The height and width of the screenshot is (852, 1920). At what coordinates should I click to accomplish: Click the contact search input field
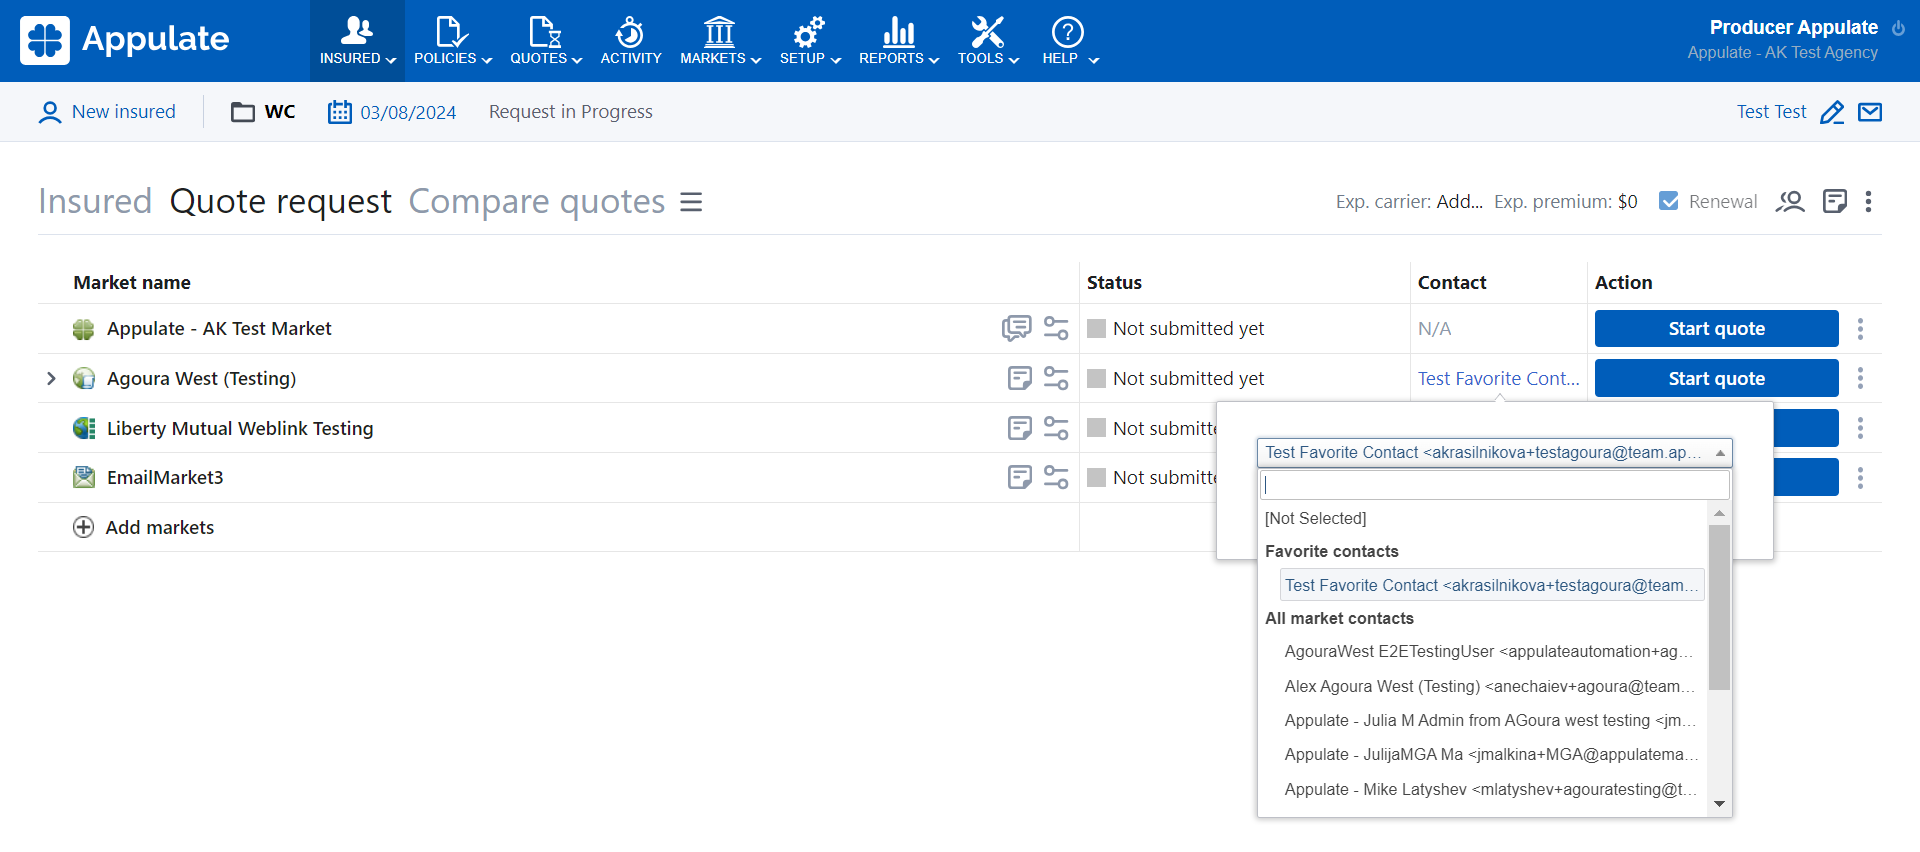point(1494,485)
